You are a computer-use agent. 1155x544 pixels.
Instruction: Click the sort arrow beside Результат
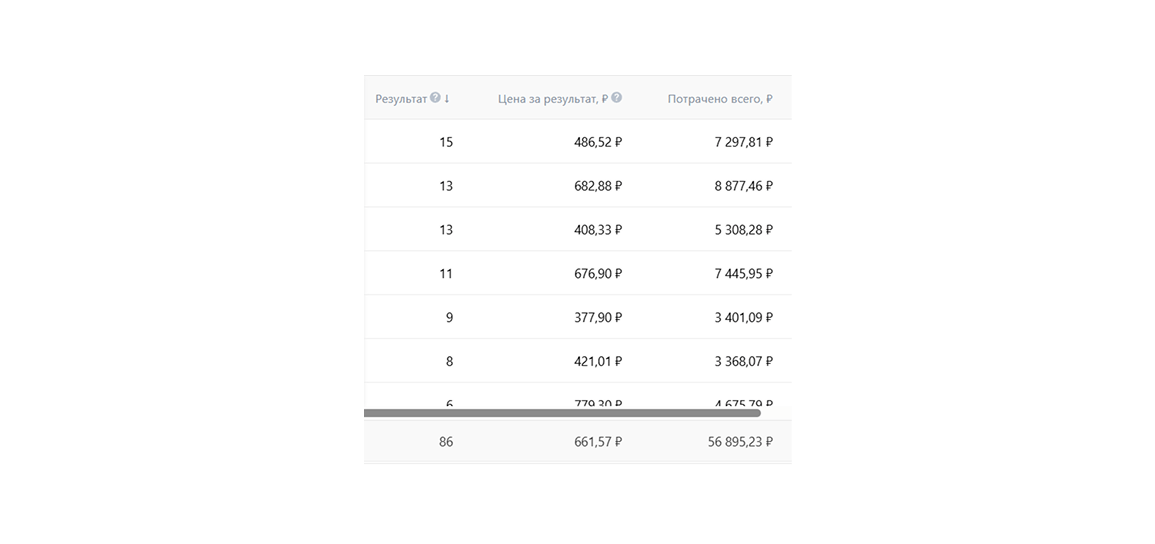[x=447, y=98]
